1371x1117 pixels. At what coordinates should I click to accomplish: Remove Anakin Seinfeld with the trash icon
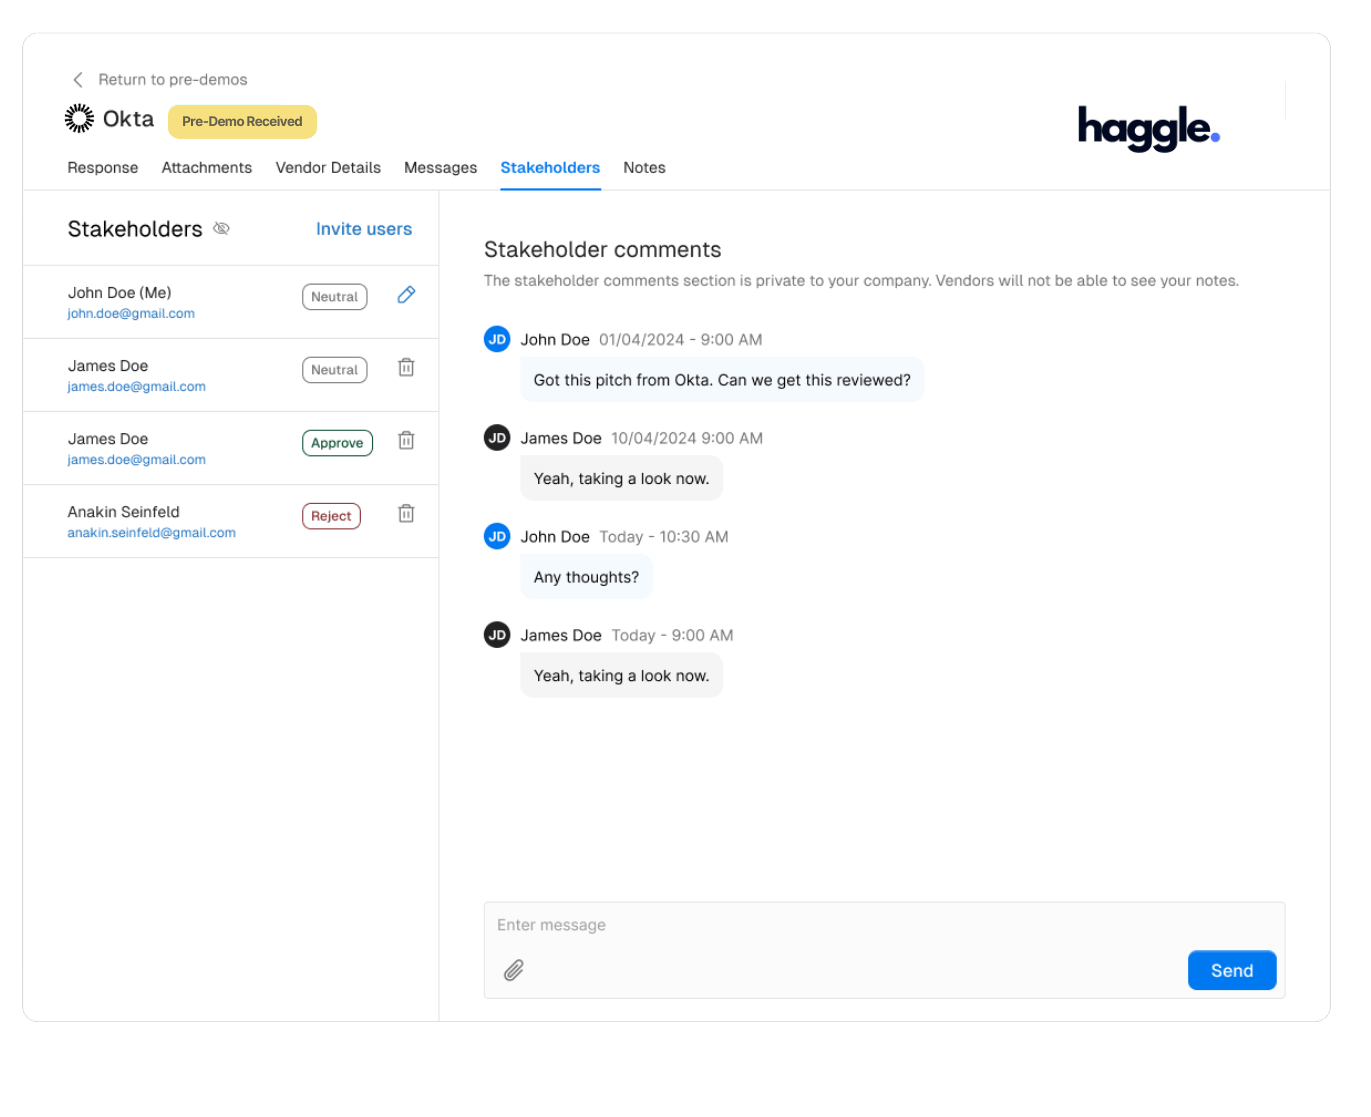[405, 513]
